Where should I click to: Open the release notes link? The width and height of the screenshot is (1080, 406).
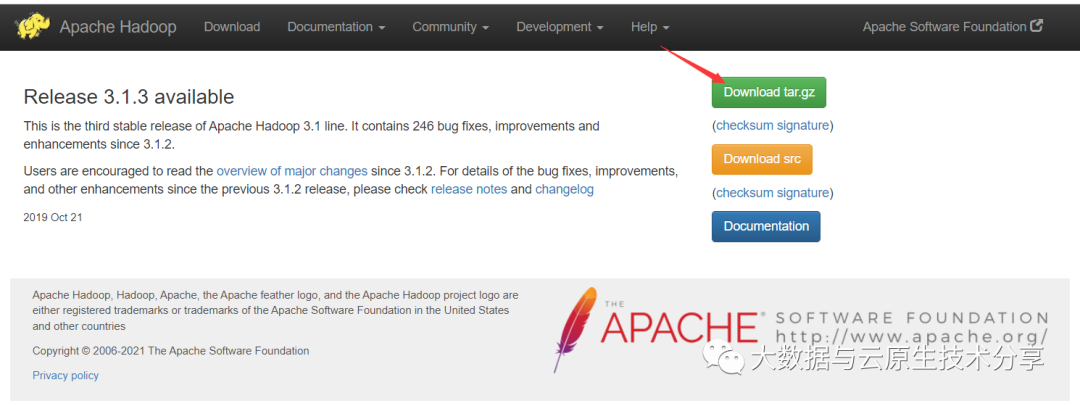pos(469,189)
